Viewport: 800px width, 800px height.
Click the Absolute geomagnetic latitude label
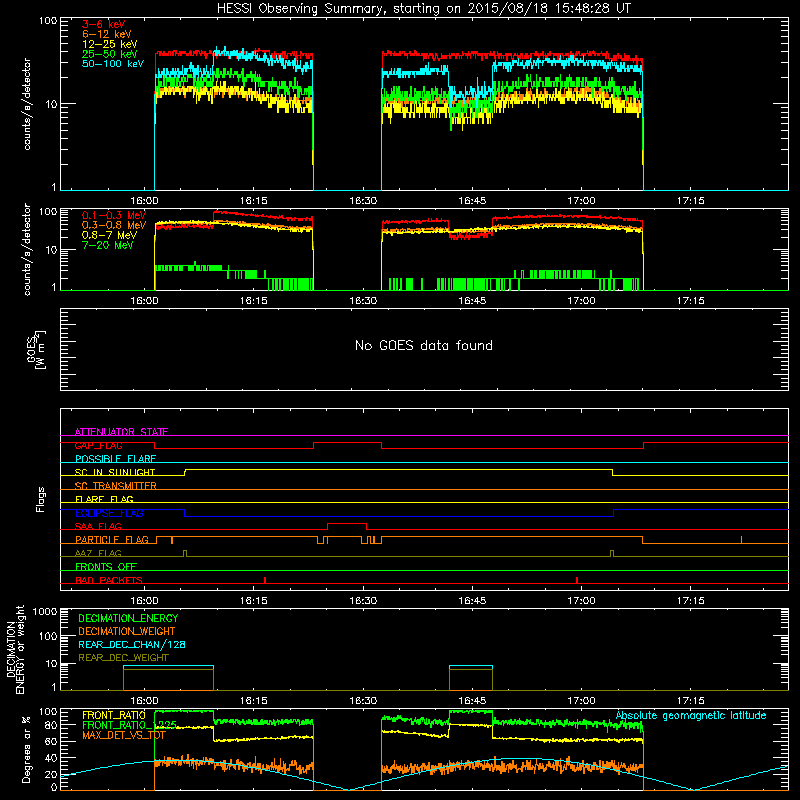pyautogui.click(x=691, y=715)
